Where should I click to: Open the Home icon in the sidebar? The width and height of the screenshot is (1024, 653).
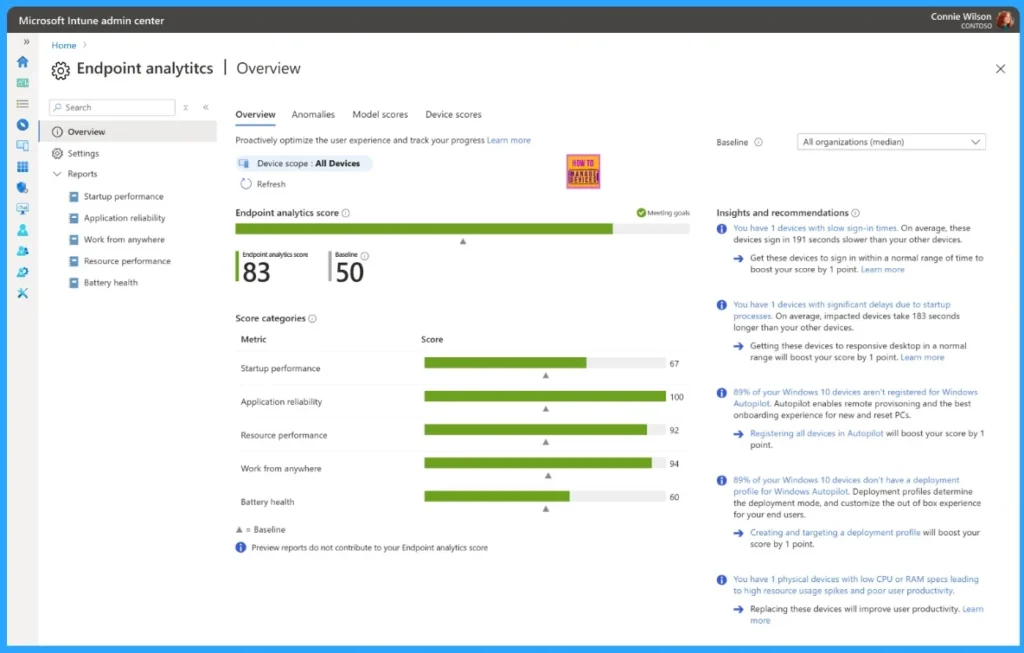click(x=22, y=62)
